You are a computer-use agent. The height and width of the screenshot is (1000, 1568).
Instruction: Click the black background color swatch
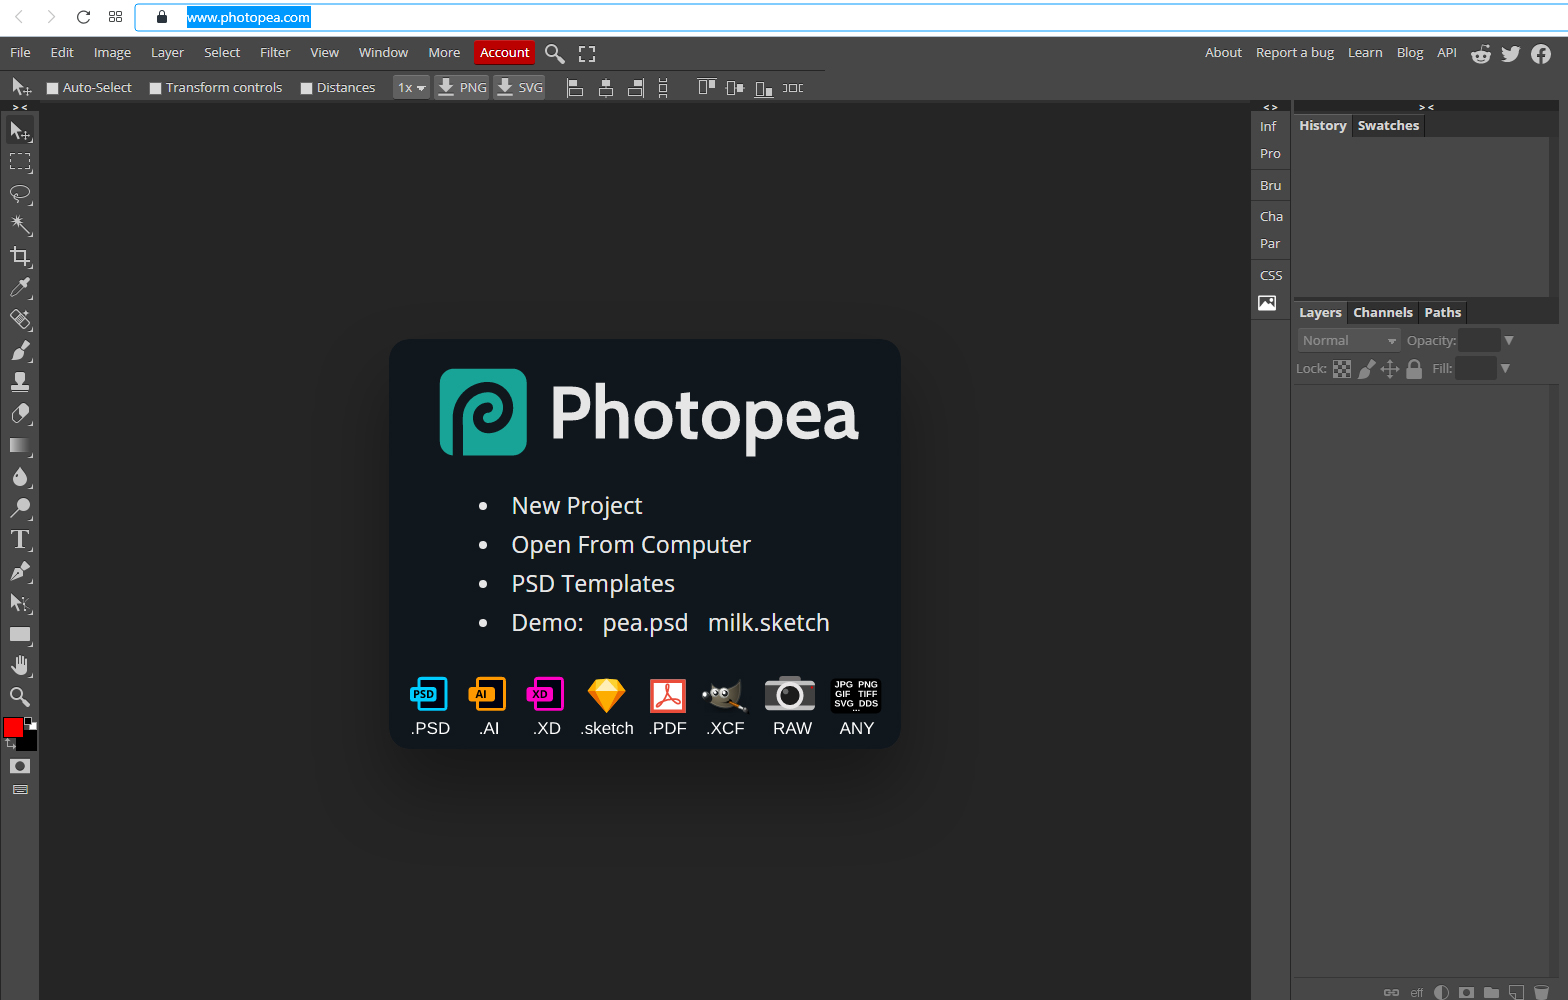point(31,743)
